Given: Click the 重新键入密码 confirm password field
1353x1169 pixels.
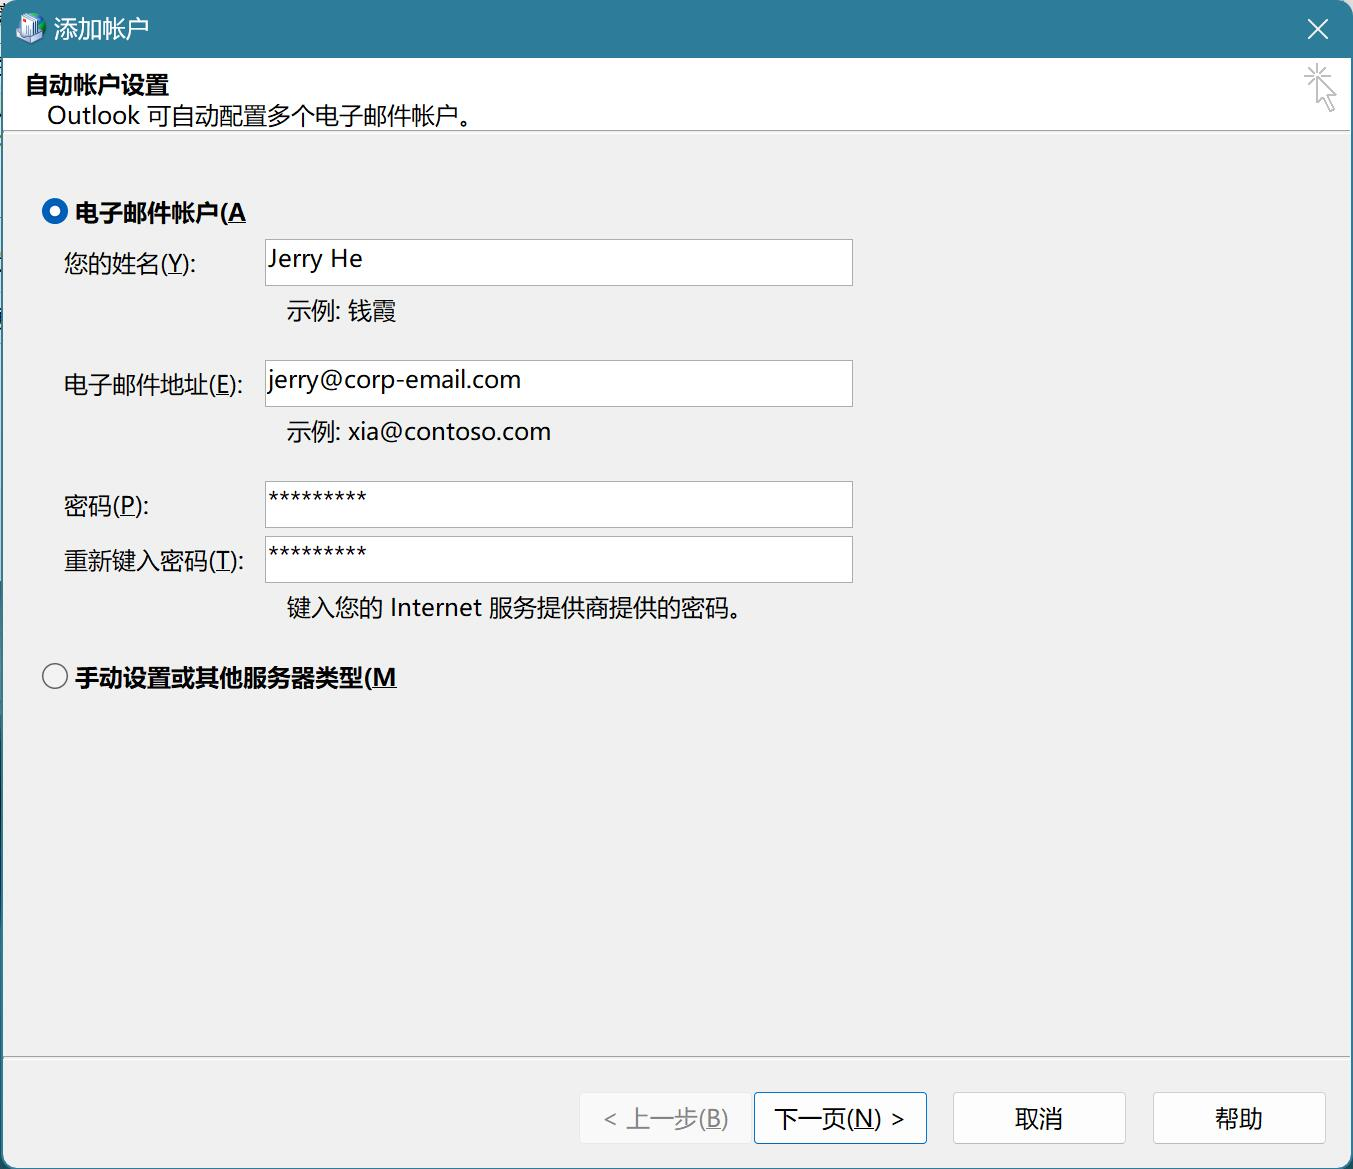Looking at the screenshot, I should coord(558,559).
